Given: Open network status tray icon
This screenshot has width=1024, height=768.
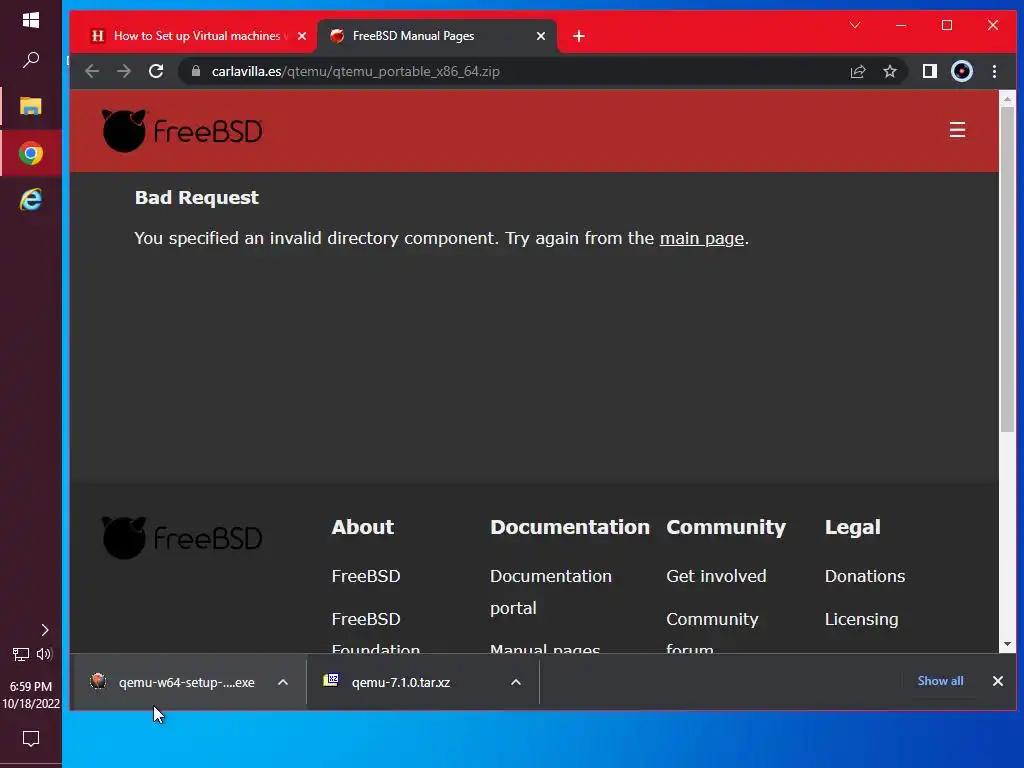Looking at the screenshot, I should click(x=21, y=654).
